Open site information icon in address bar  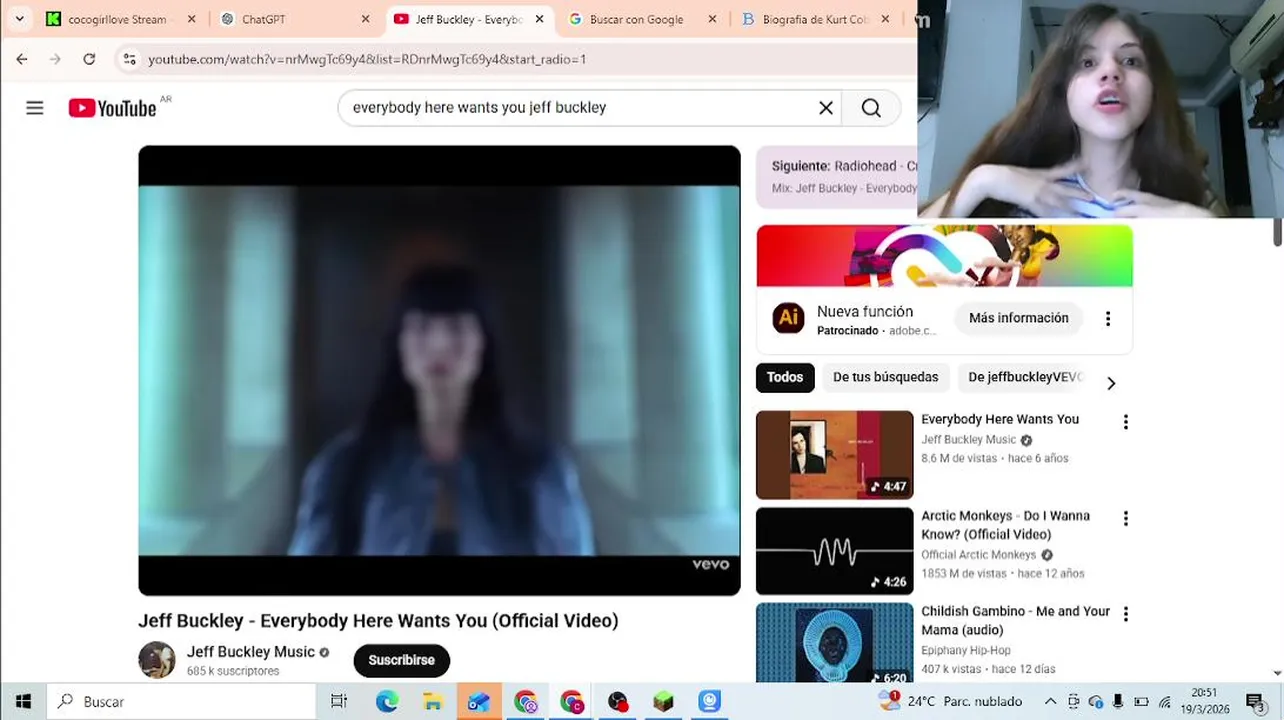(129, 59)
